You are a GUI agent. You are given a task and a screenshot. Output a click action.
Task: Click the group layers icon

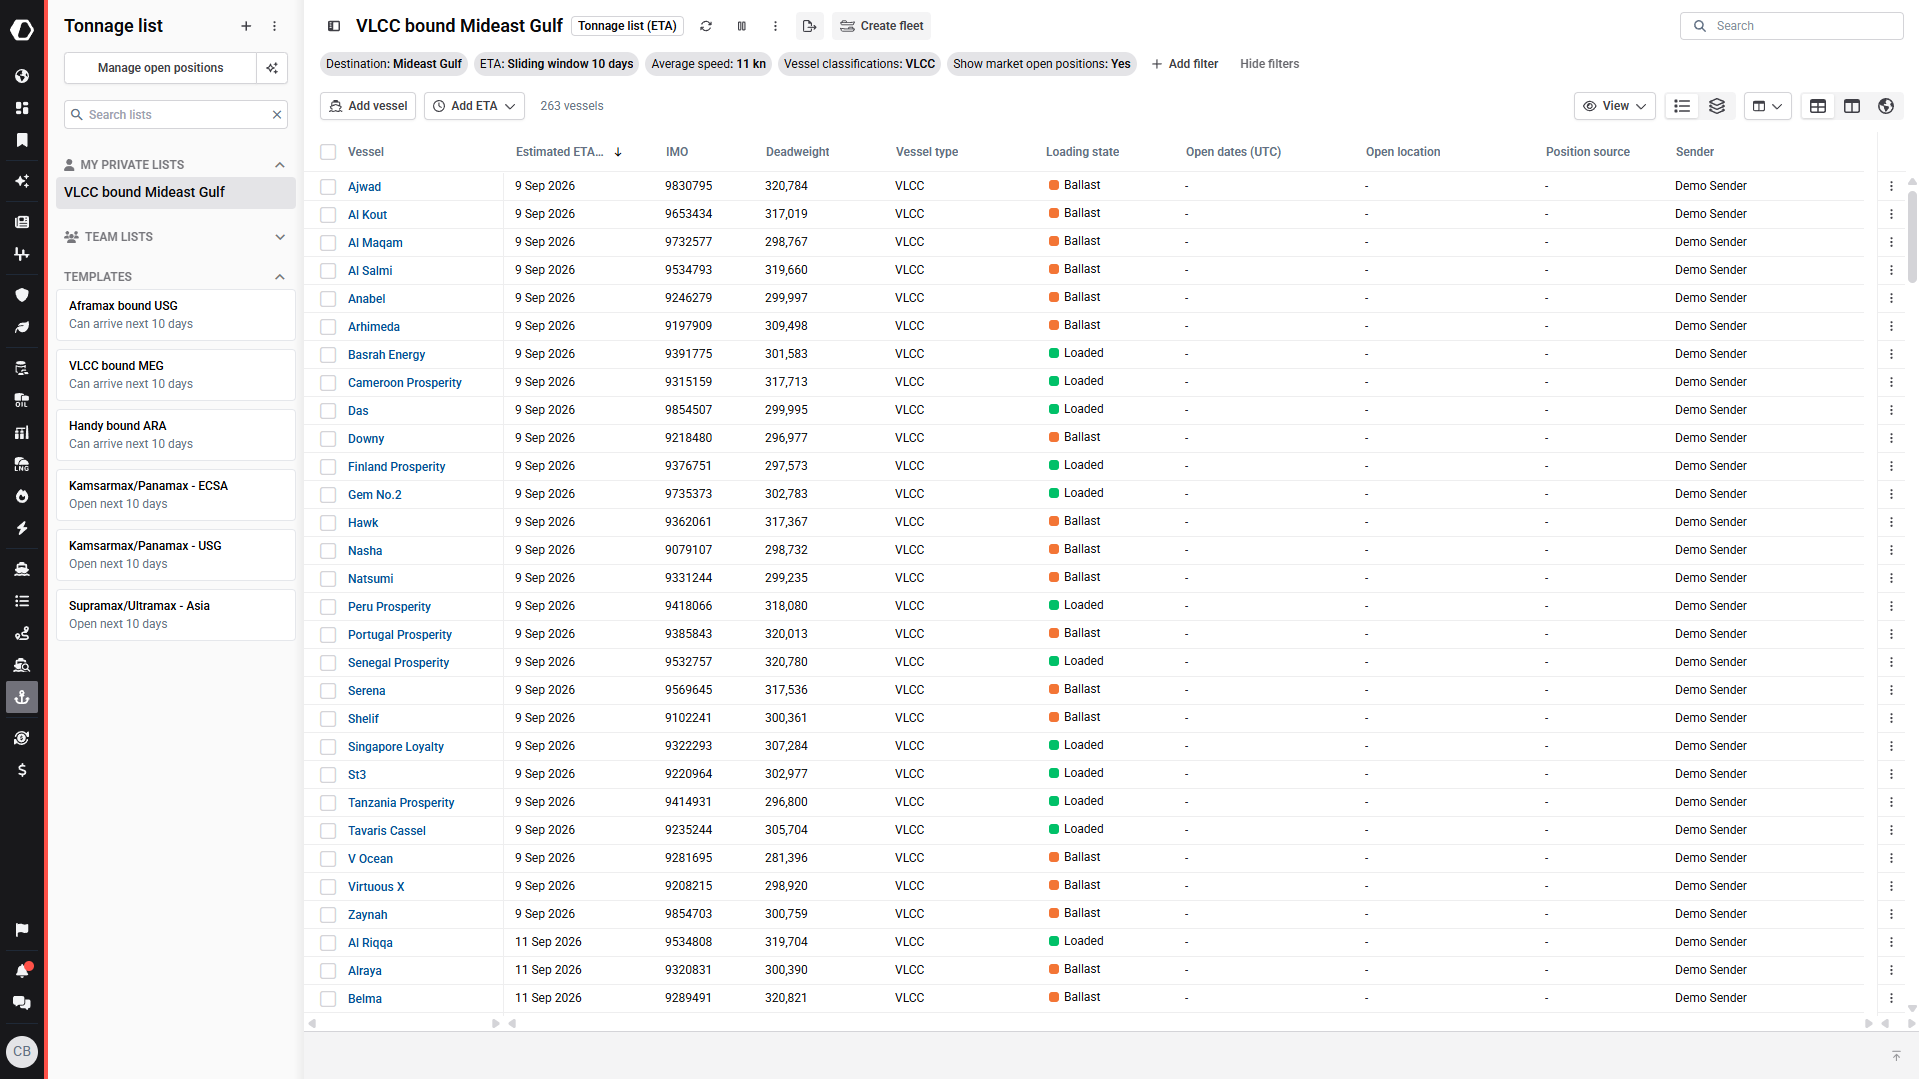1717,106
